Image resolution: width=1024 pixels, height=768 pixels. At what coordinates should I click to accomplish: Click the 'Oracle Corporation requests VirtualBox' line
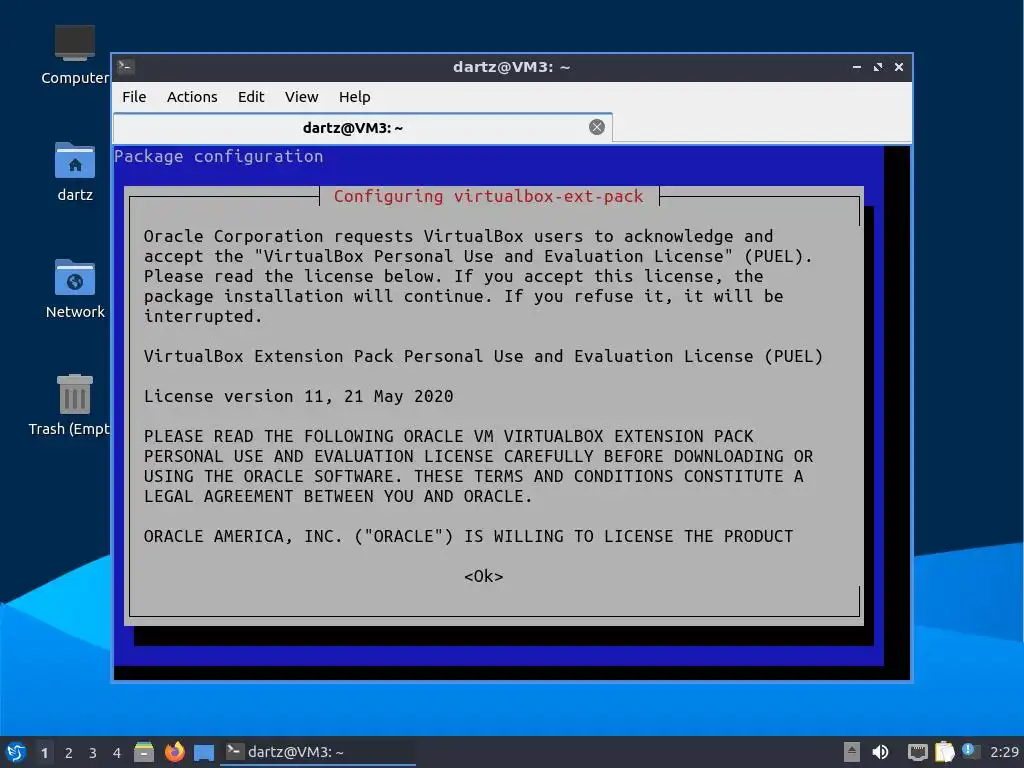tap(458, 236)
